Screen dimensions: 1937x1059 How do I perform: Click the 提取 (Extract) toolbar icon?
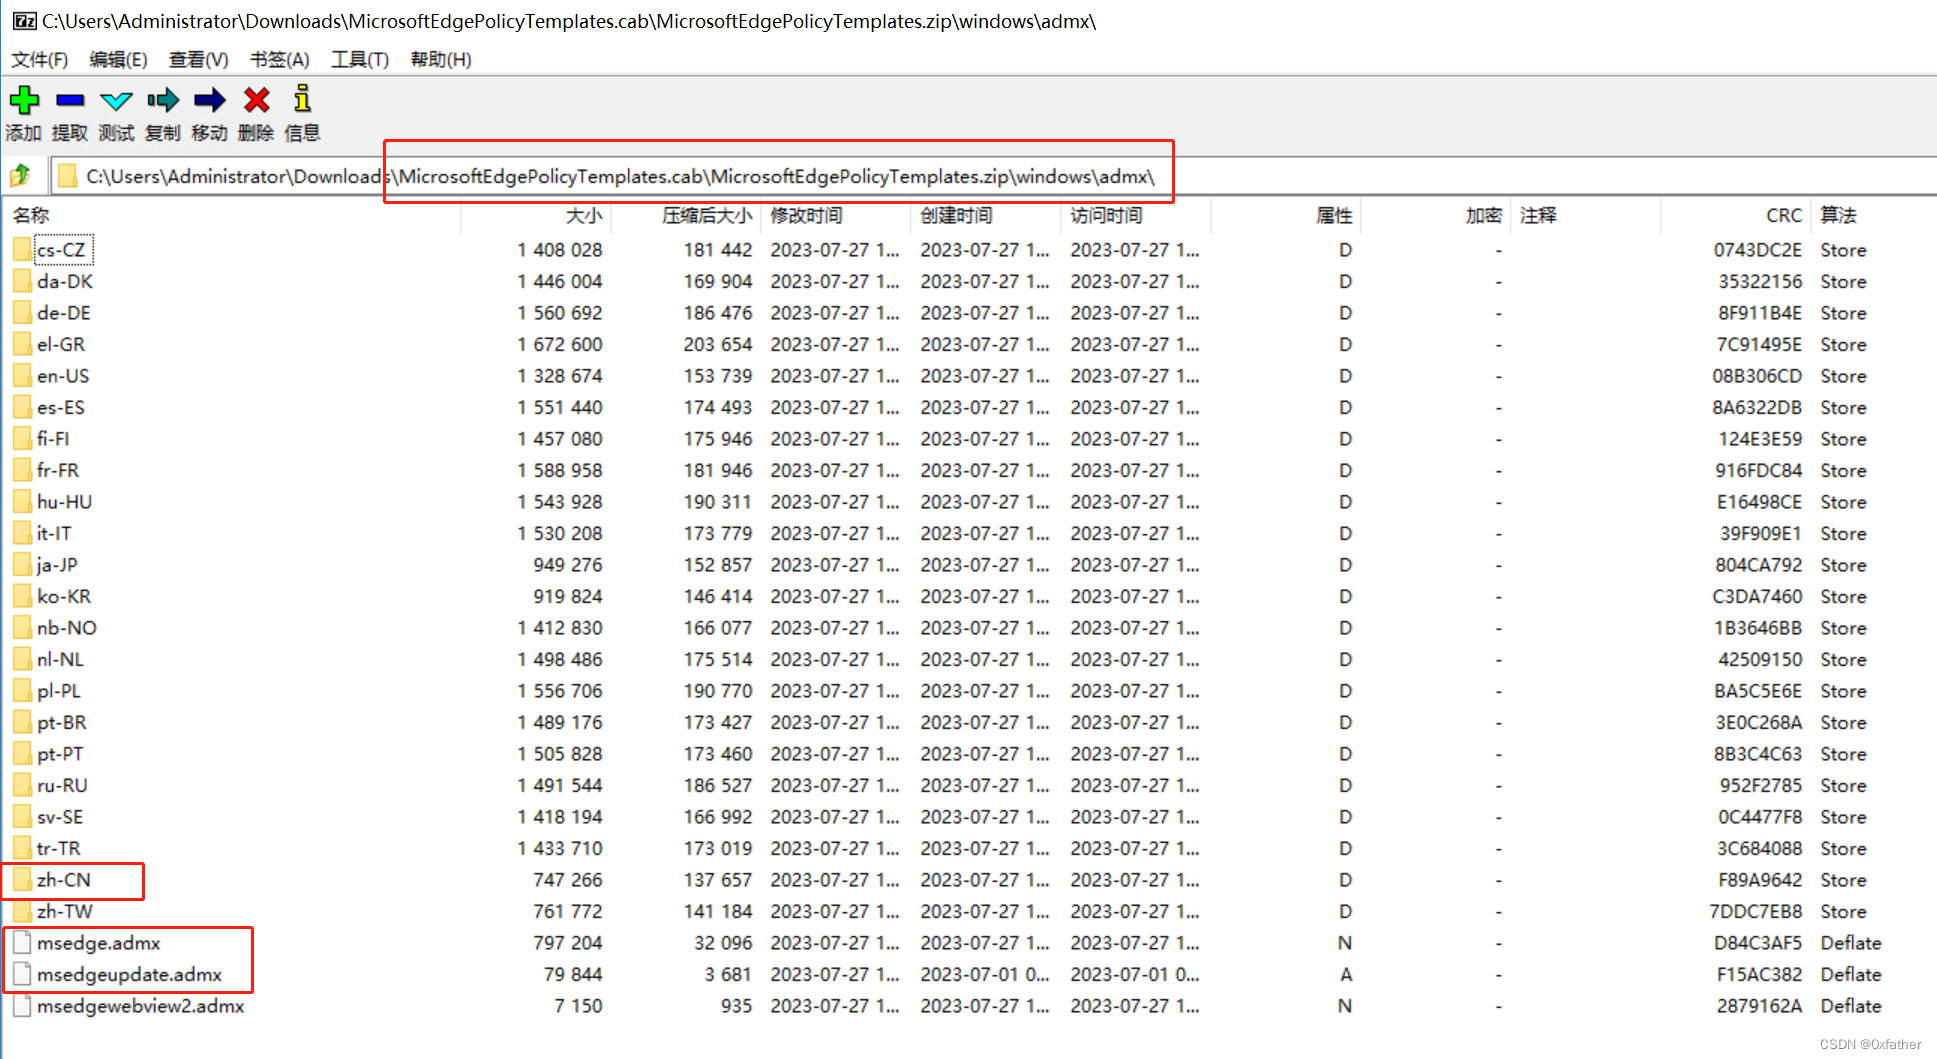[69, 100]
